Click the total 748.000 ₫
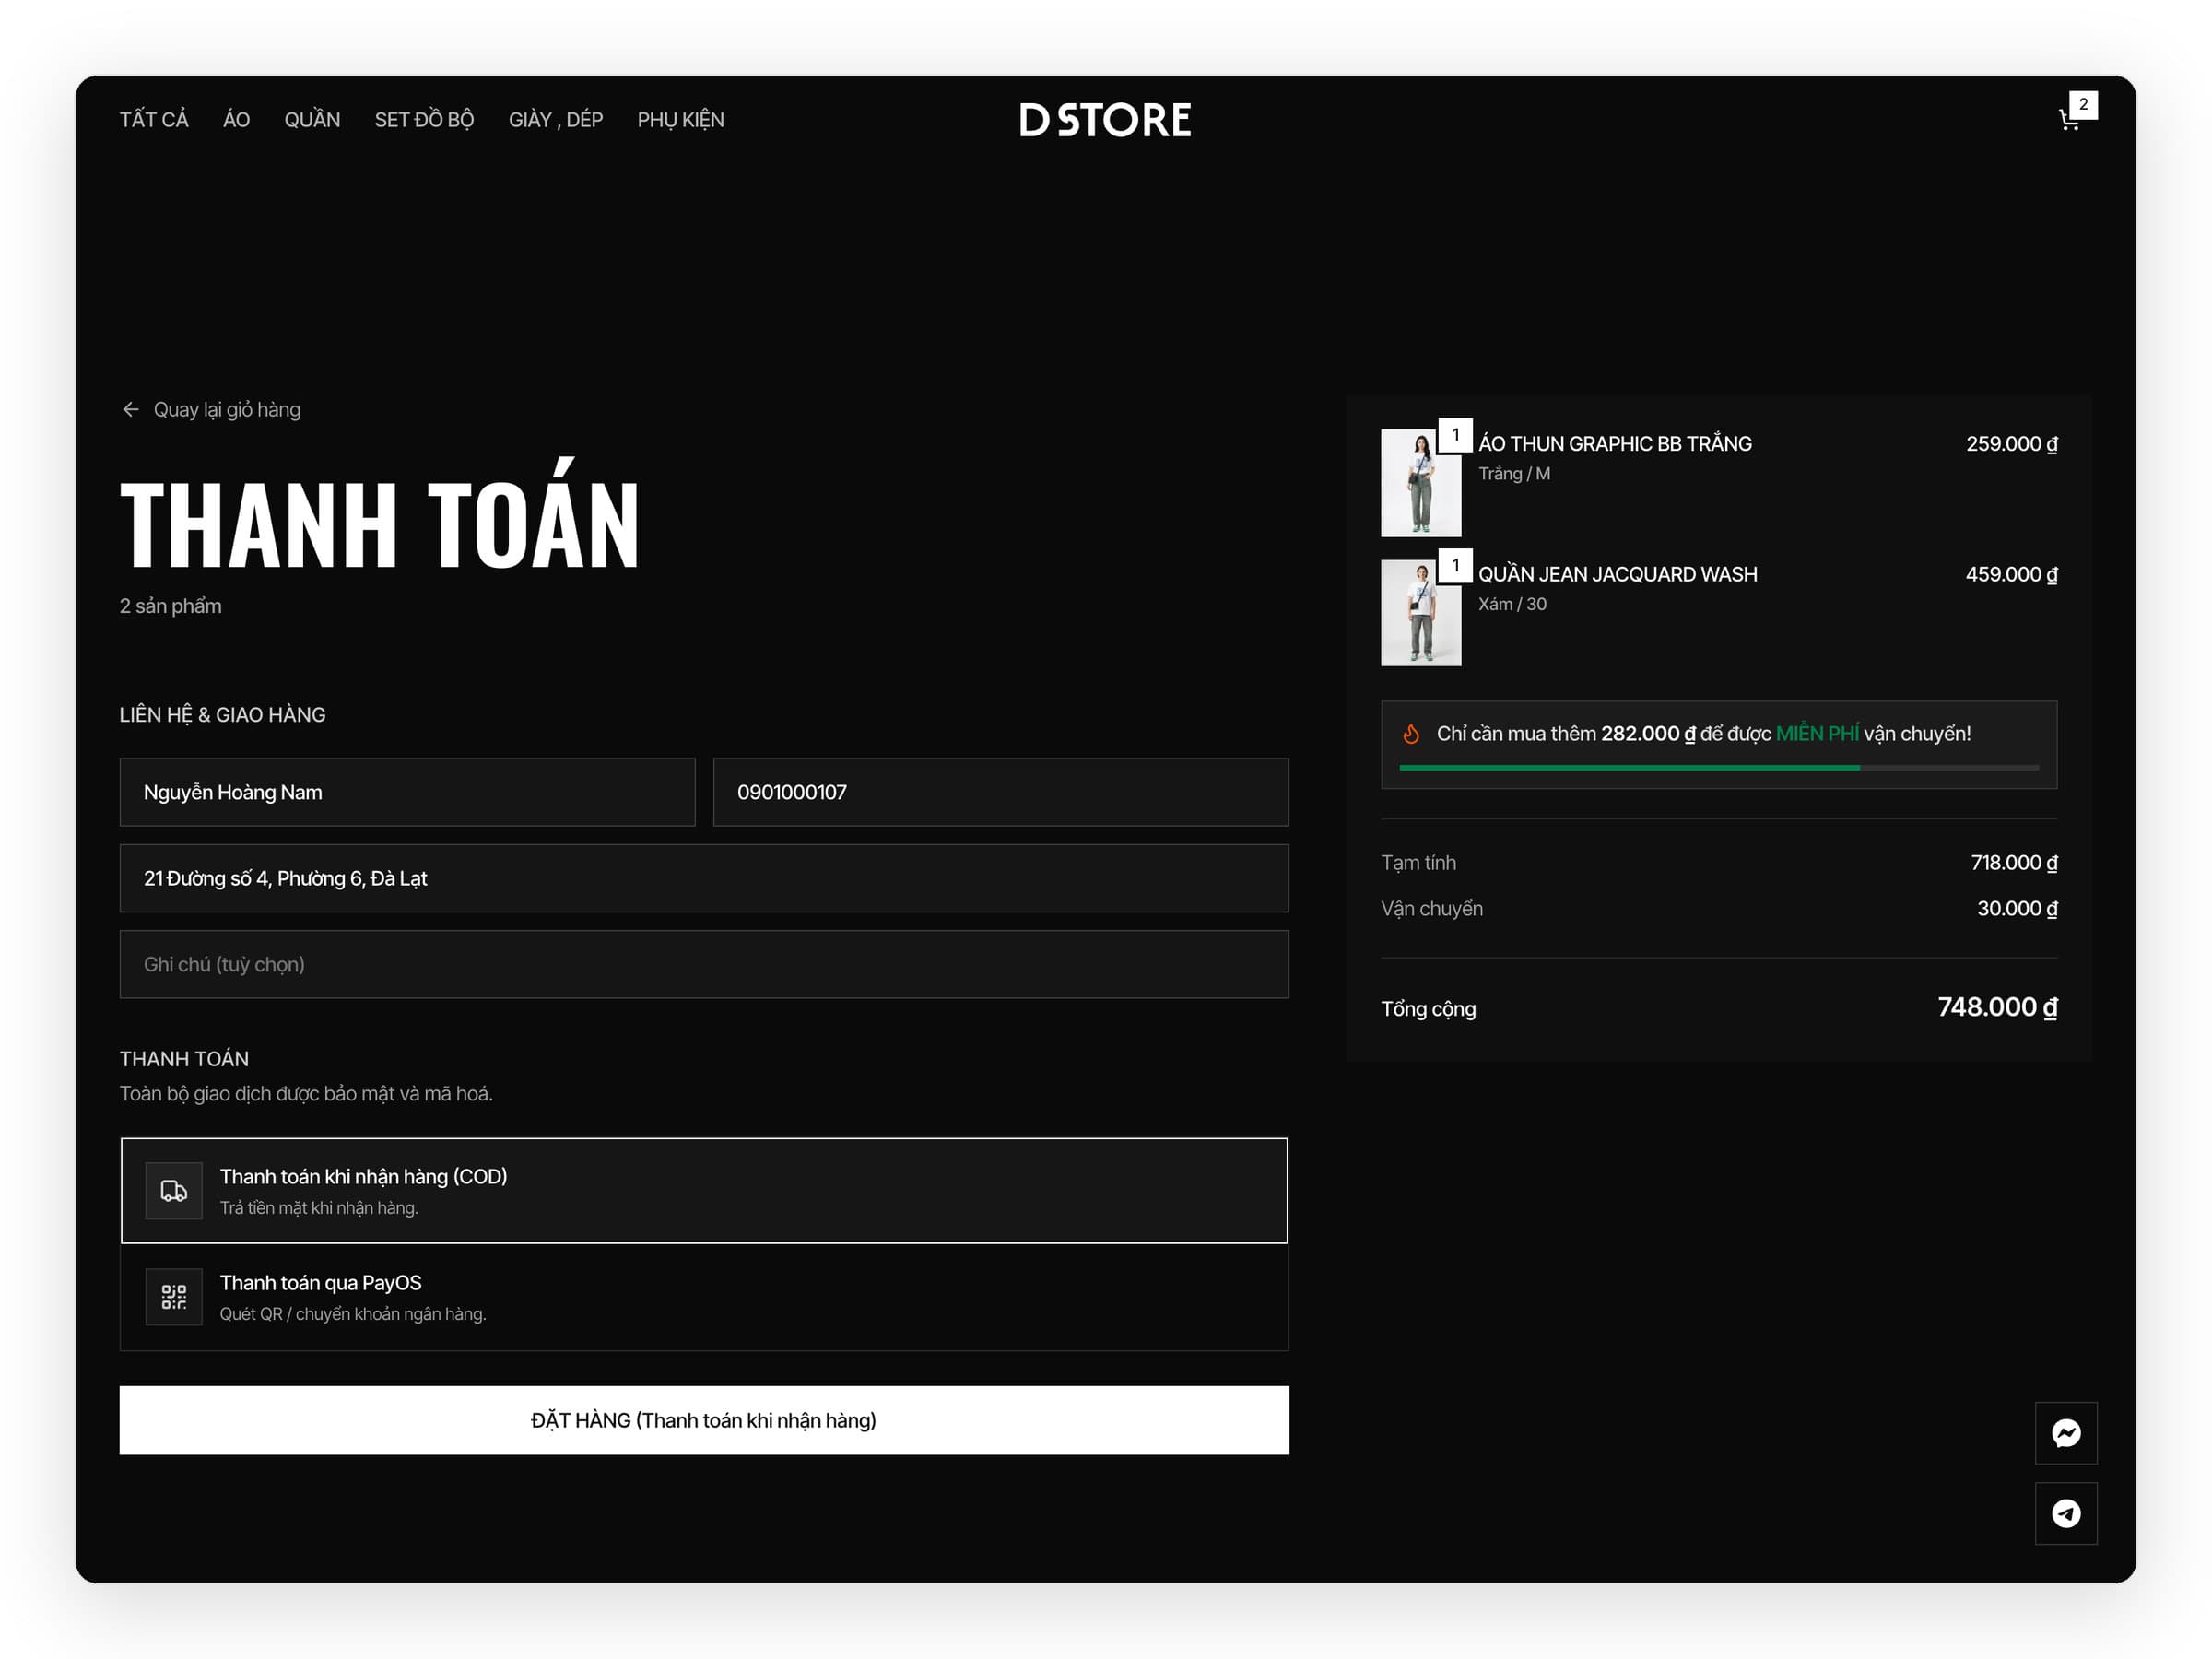 [1997, 1007]
